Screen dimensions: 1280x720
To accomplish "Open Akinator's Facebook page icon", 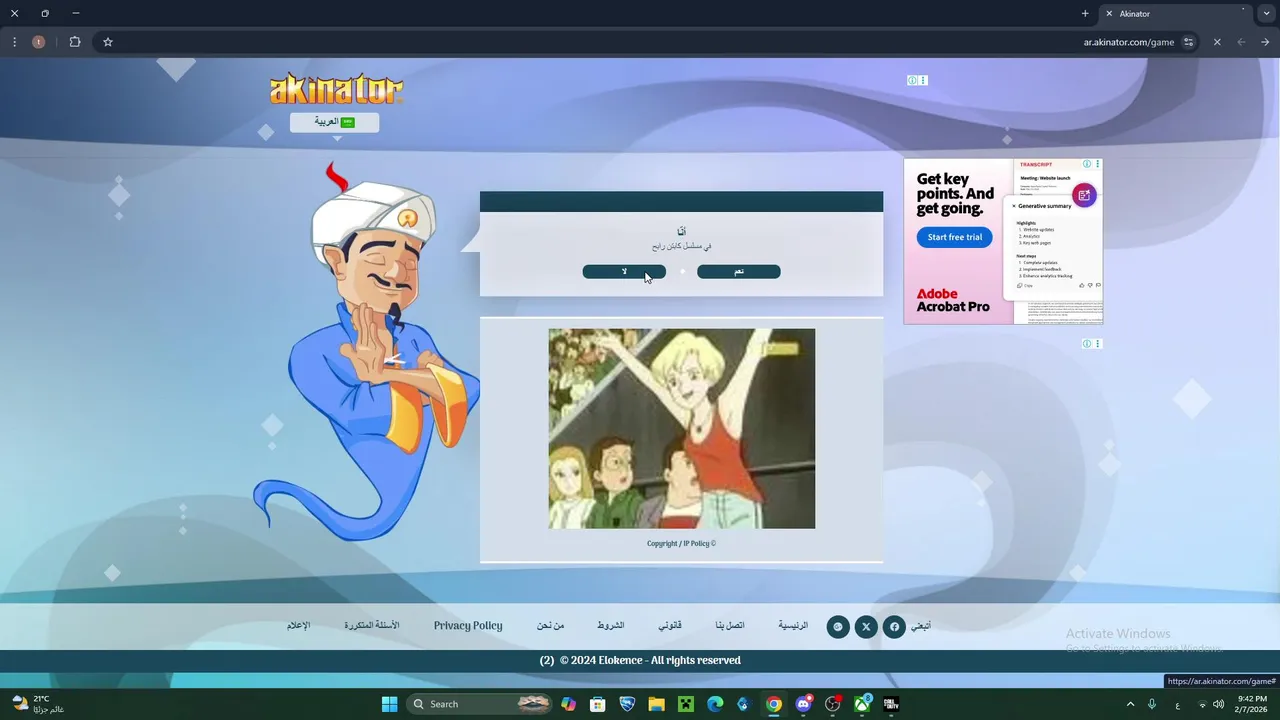I will 894,627.
